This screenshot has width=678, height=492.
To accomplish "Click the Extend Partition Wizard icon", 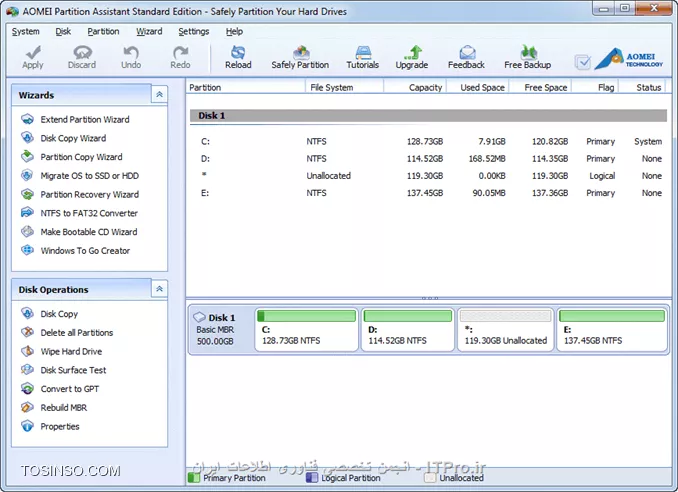I will (27, 119).
